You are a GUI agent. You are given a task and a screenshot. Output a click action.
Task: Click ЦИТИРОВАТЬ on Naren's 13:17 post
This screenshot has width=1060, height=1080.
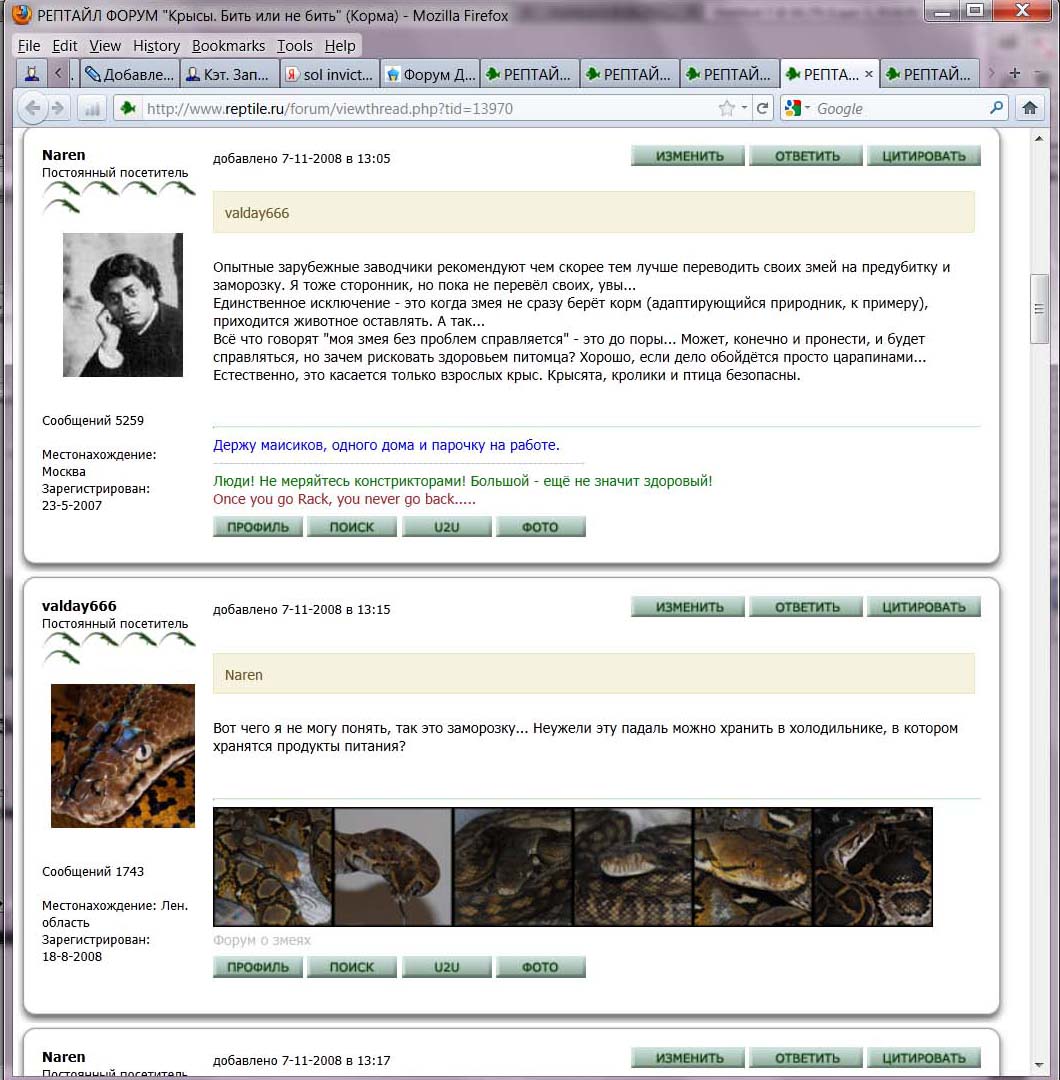pos(924,1057)
